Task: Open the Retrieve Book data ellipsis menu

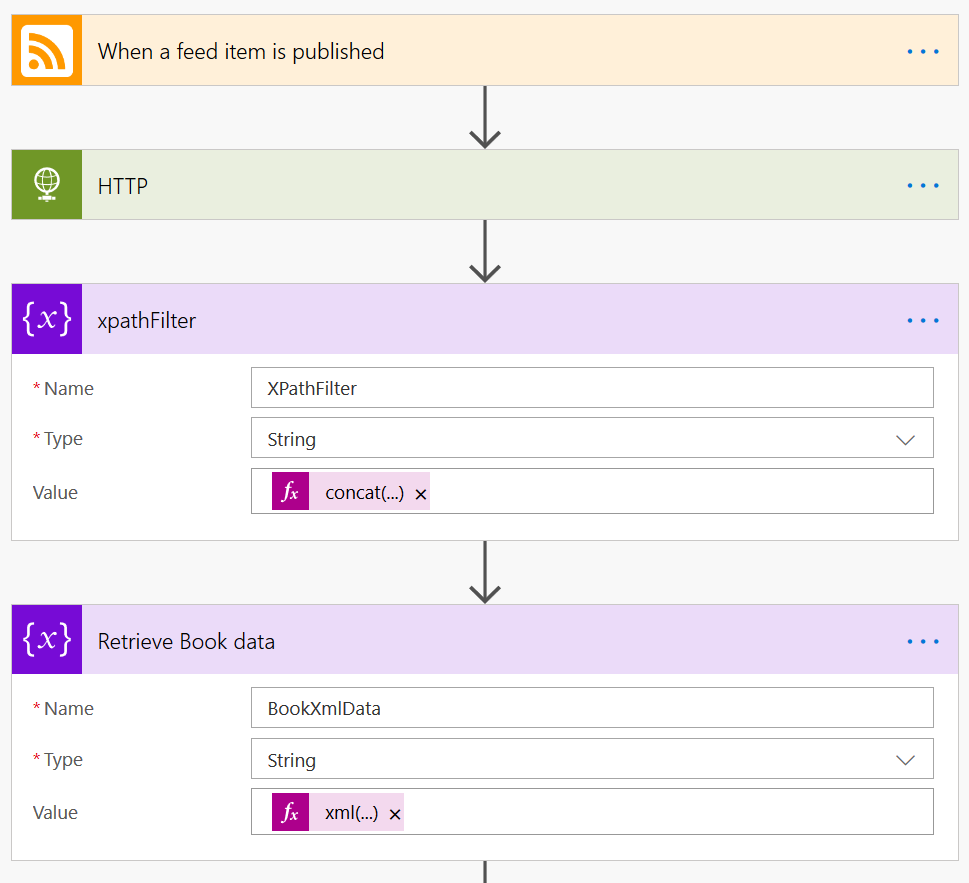Action: 923,641
